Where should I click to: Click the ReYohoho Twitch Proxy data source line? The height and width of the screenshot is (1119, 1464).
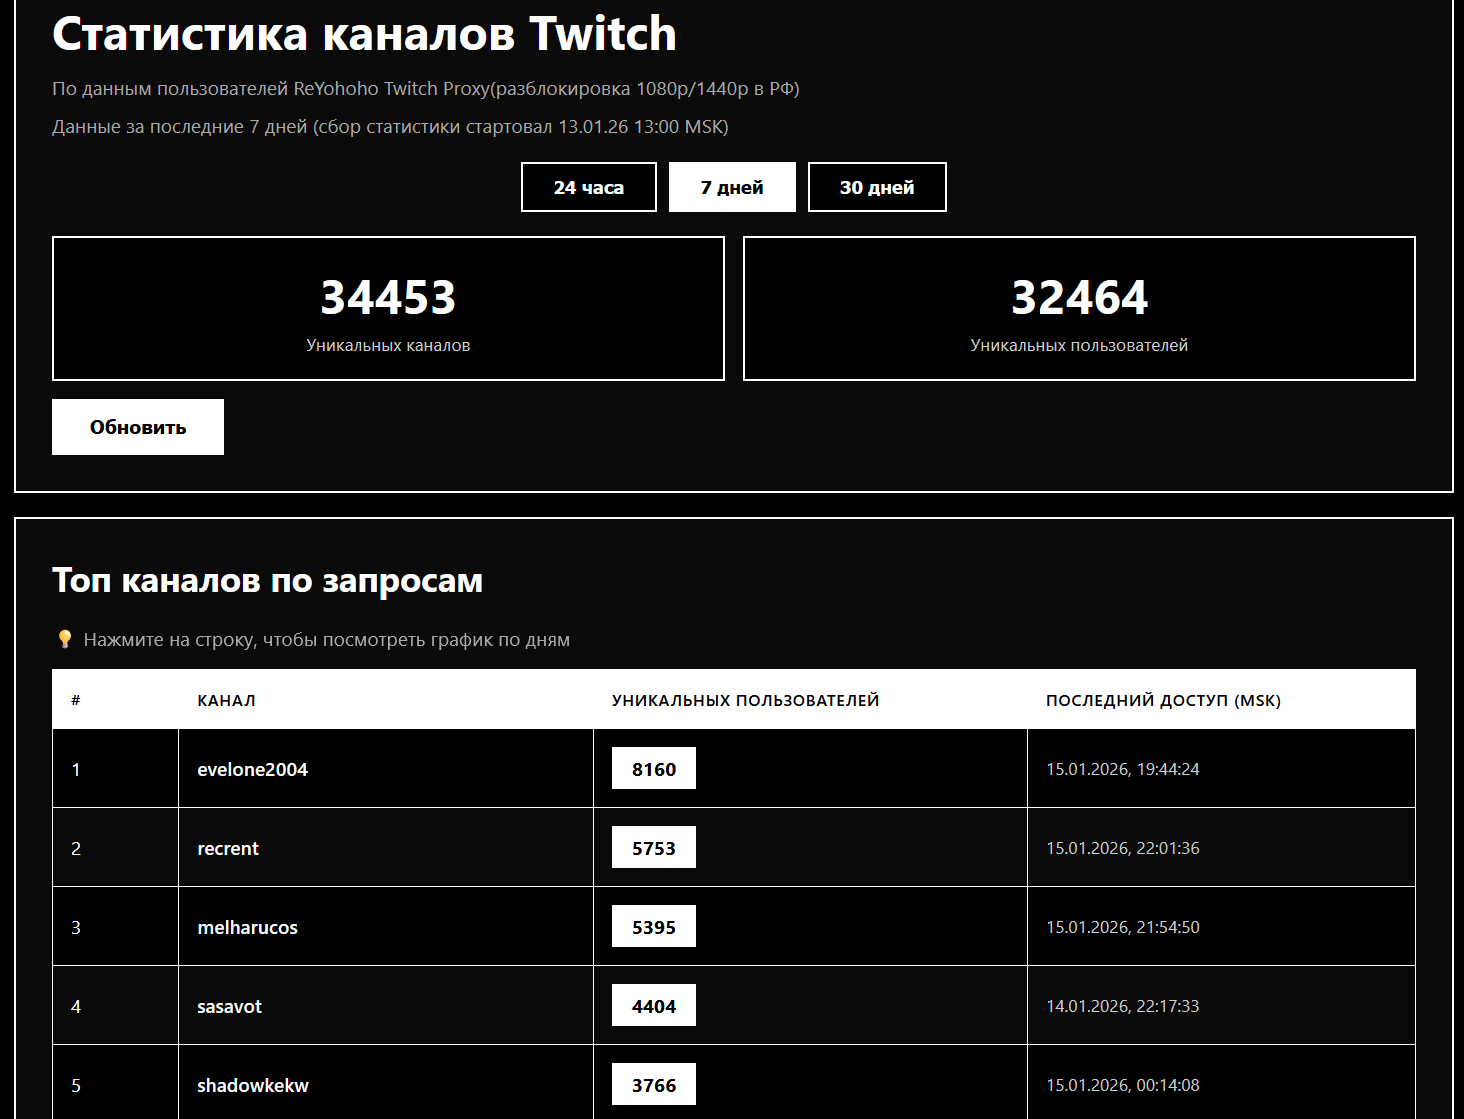[426, 89]
